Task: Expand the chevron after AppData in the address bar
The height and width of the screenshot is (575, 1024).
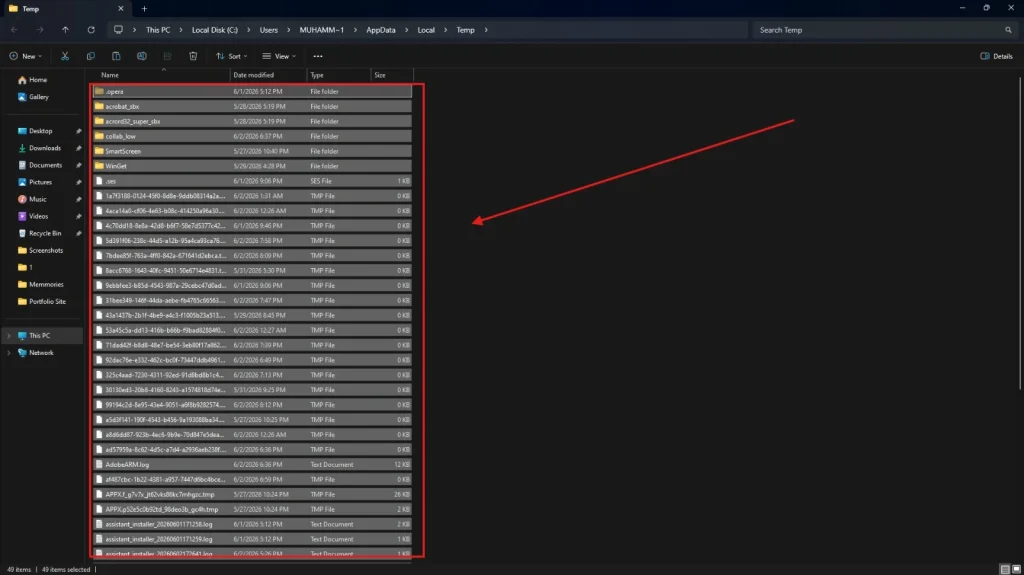Action: coord(406,30)
